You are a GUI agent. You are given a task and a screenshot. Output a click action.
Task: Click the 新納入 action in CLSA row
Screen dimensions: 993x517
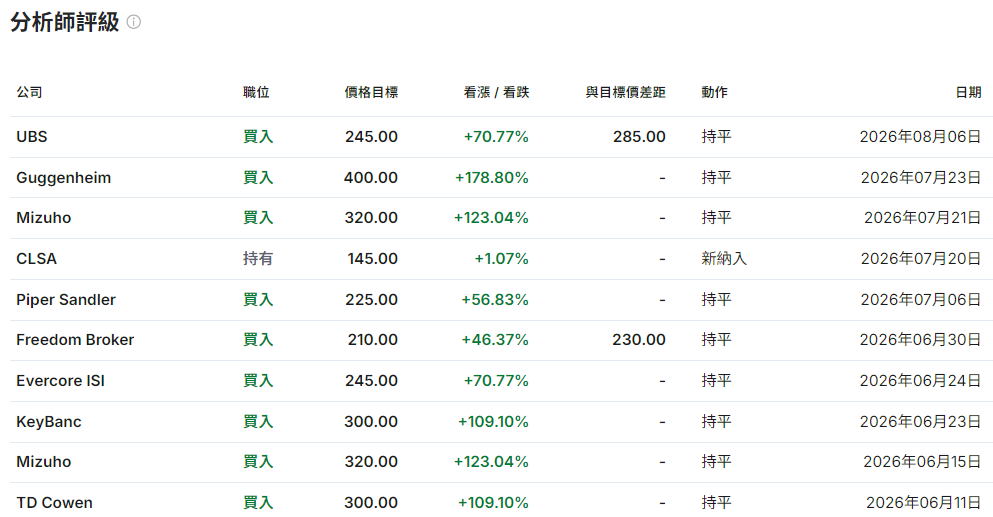724,258
